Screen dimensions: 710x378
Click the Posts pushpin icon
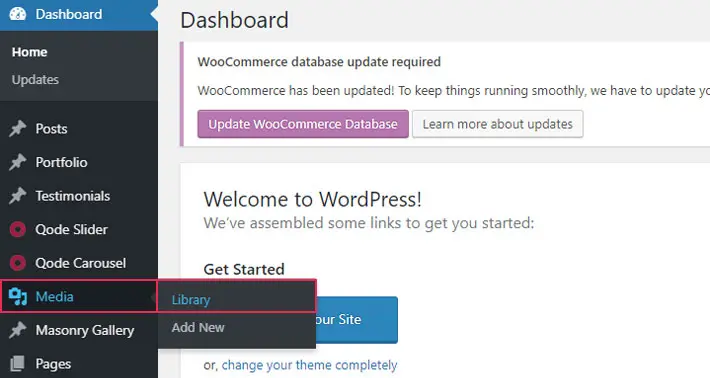click(x=18, y=129)
